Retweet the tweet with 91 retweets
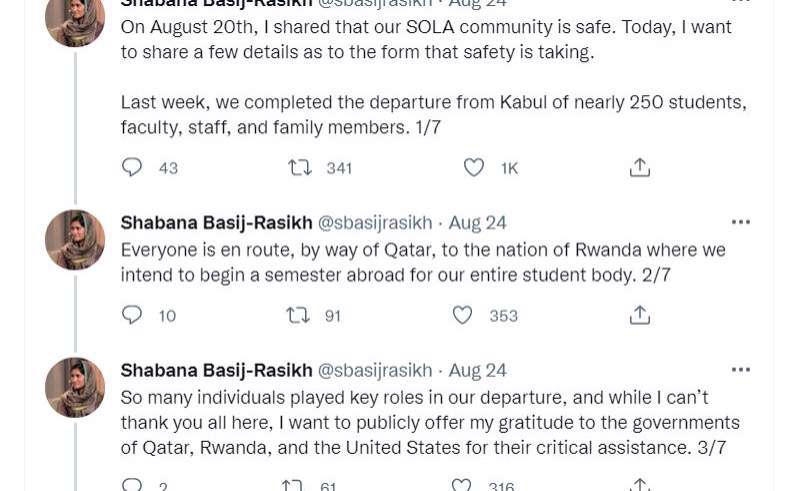This screenshot has width=801, height=491. (x=298, y=315)
